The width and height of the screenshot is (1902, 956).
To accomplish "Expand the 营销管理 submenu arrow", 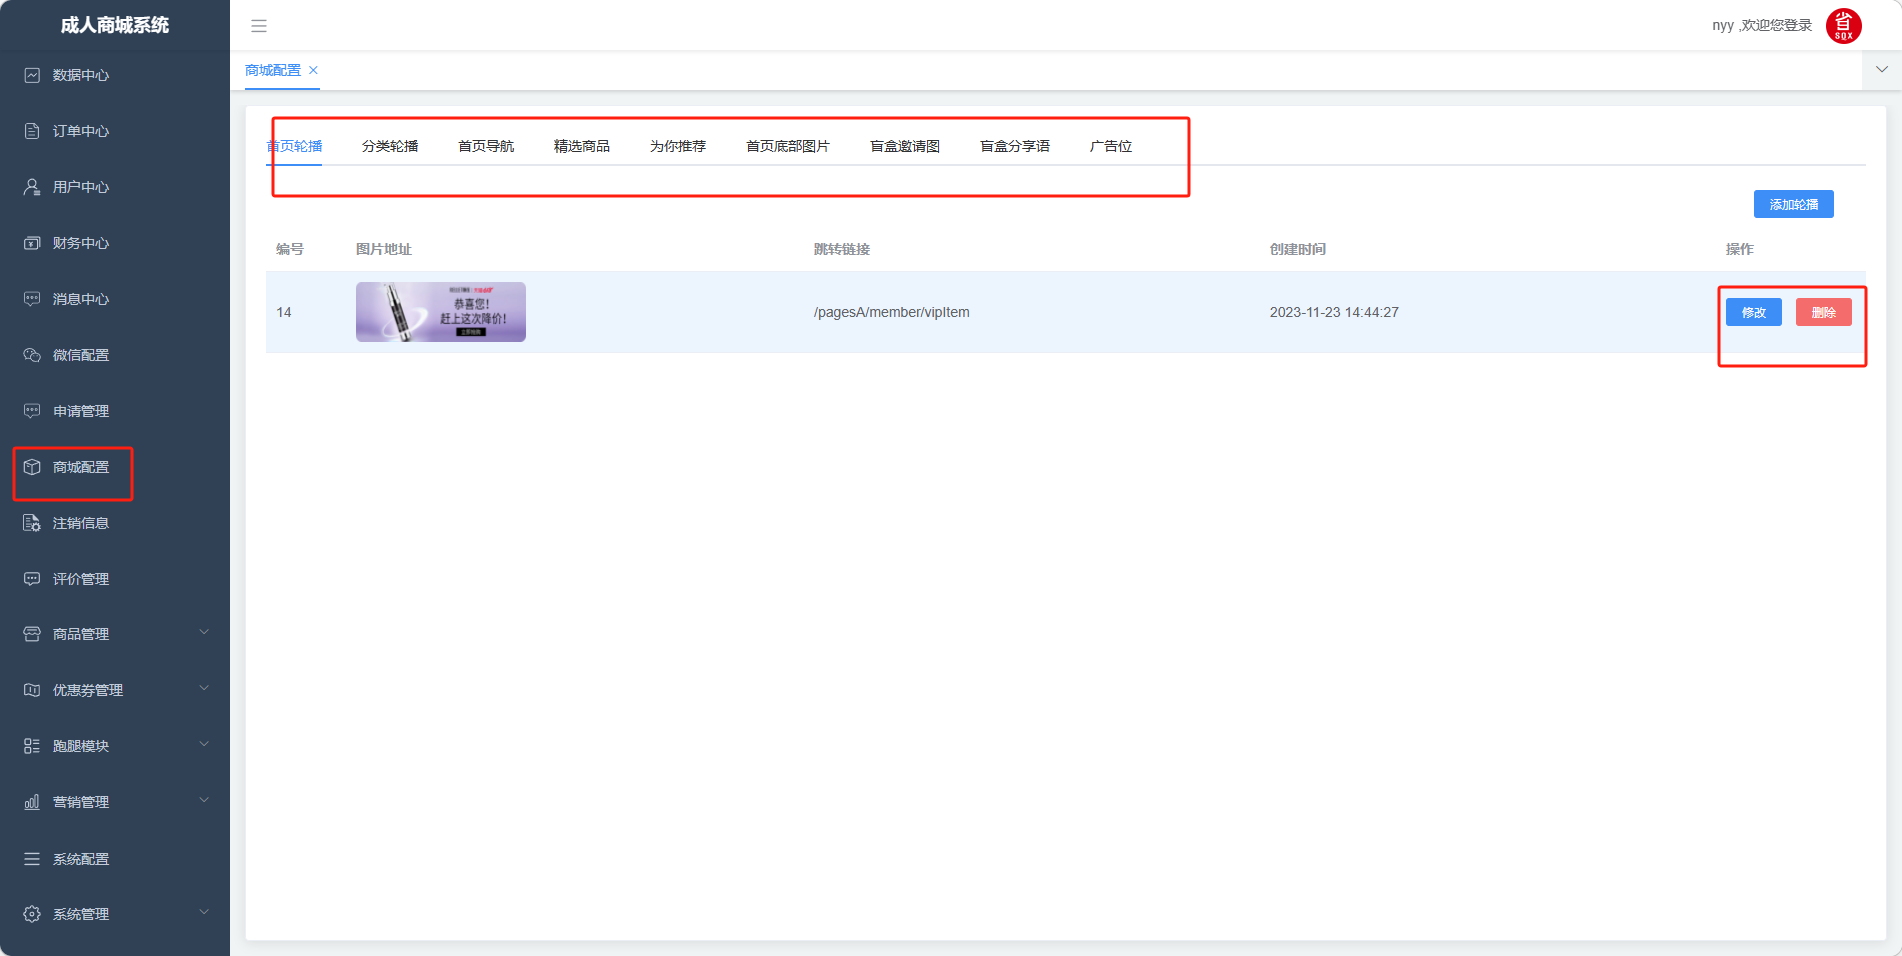I will (204, 800).
